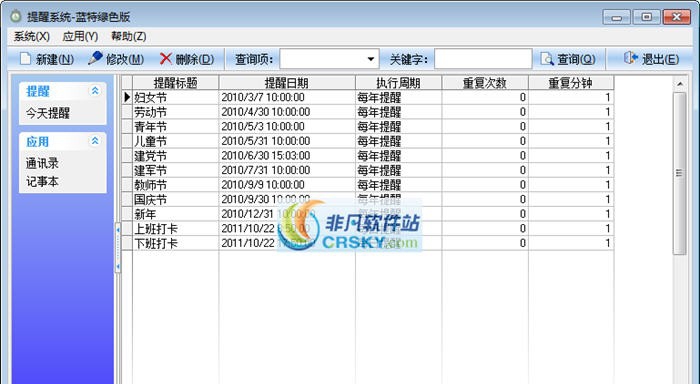Click the vertical scrollbar thumb of the table

coord(679,173)
